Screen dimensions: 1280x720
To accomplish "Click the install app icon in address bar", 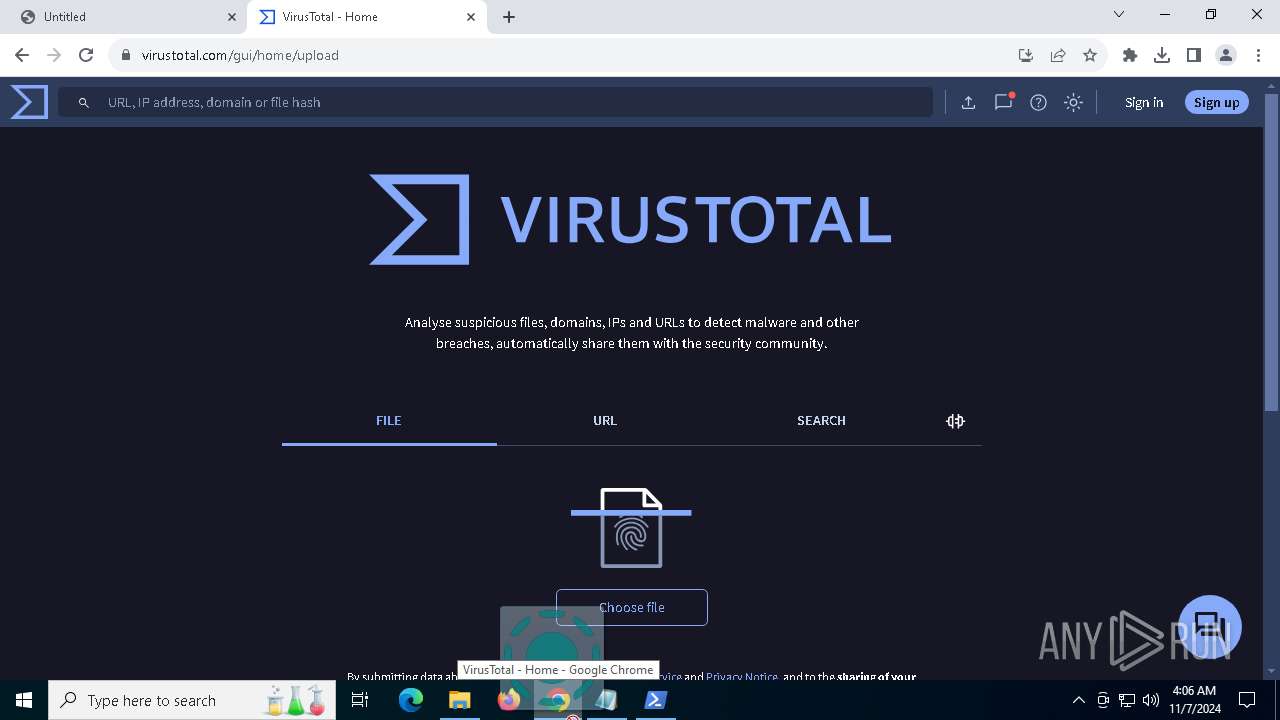I will 1026,55.
